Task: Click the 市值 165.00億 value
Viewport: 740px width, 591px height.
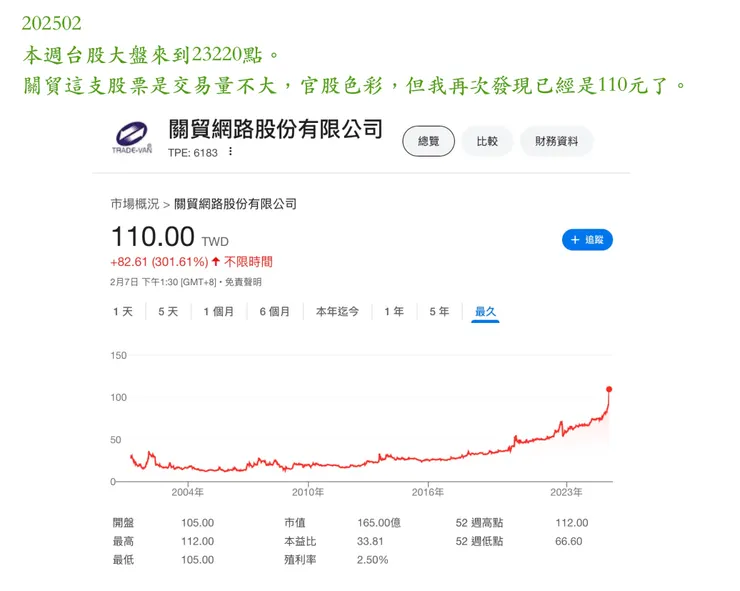Action: tap(379, 523)
